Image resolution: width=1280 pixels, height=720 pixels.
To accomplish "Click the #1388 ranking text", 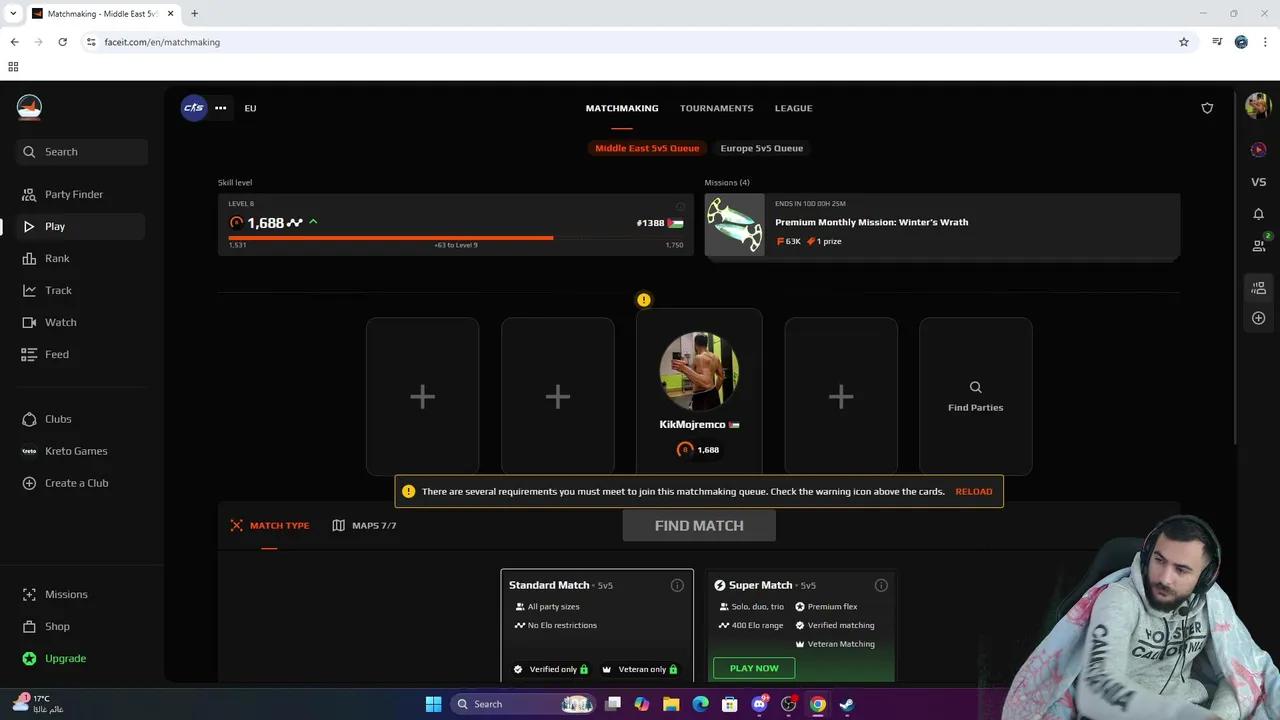I will coord(650,223).
